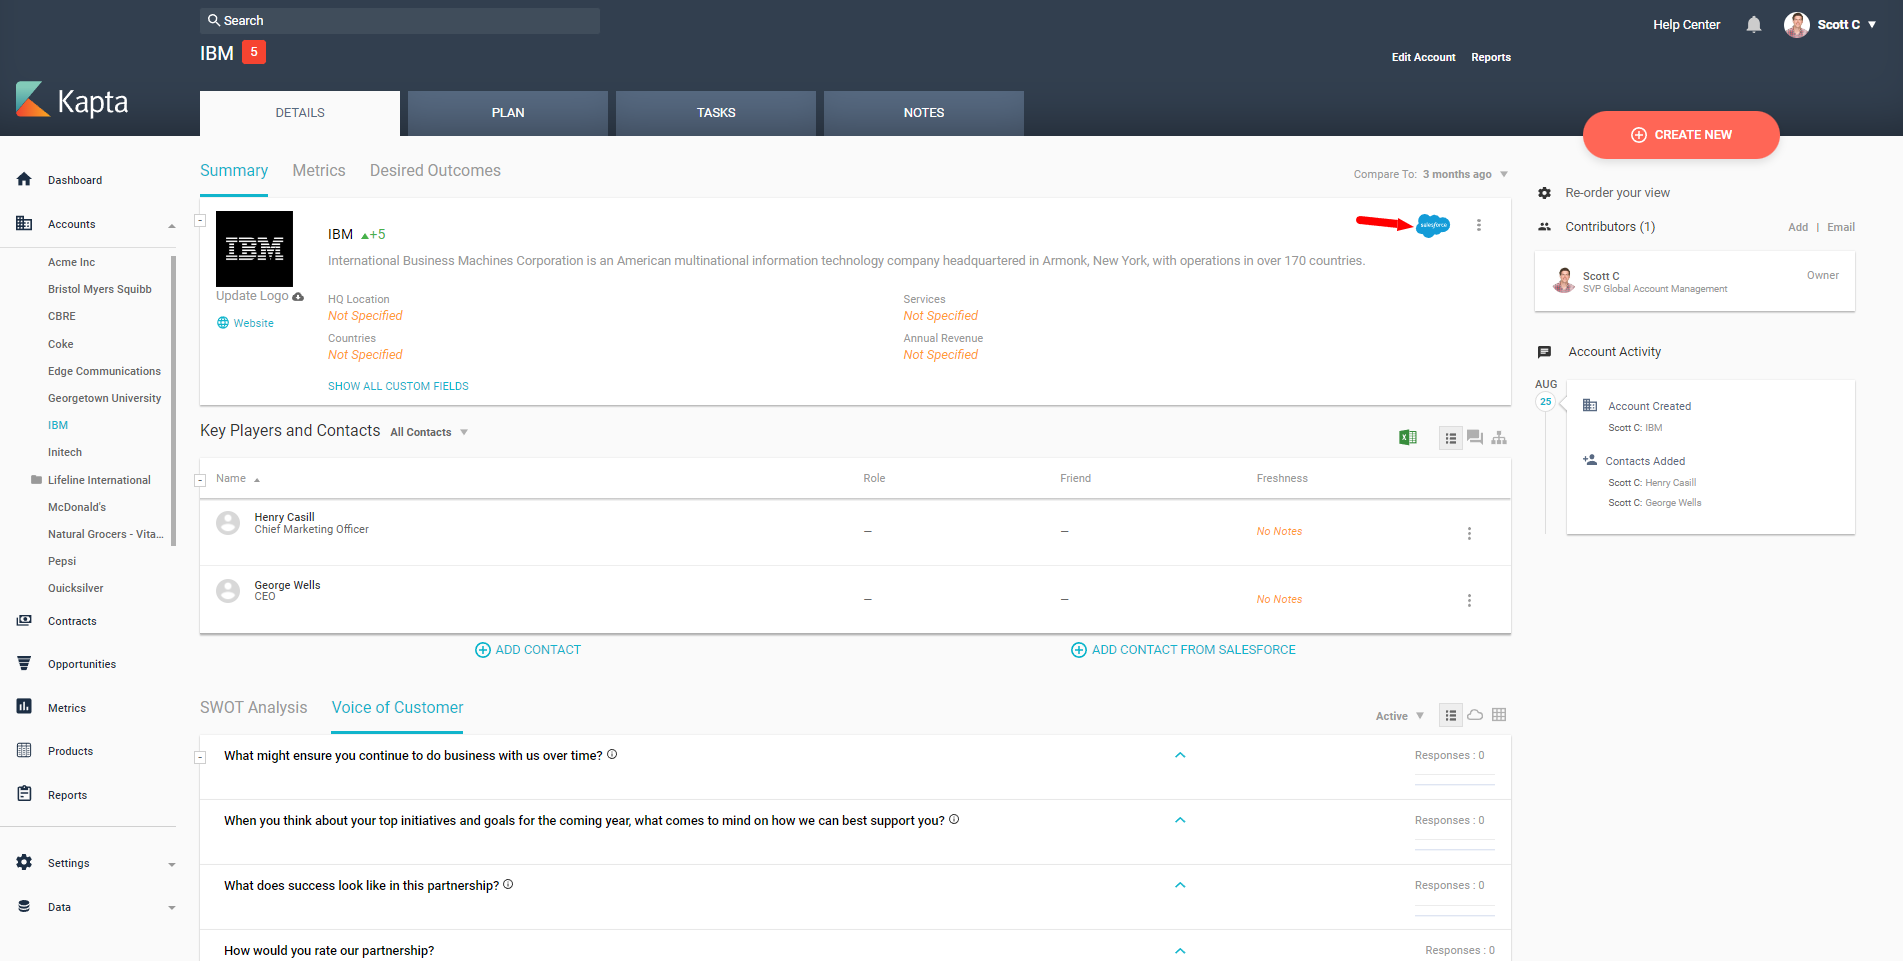Open the IBM summary card three-dot menu

point(1478,225)
